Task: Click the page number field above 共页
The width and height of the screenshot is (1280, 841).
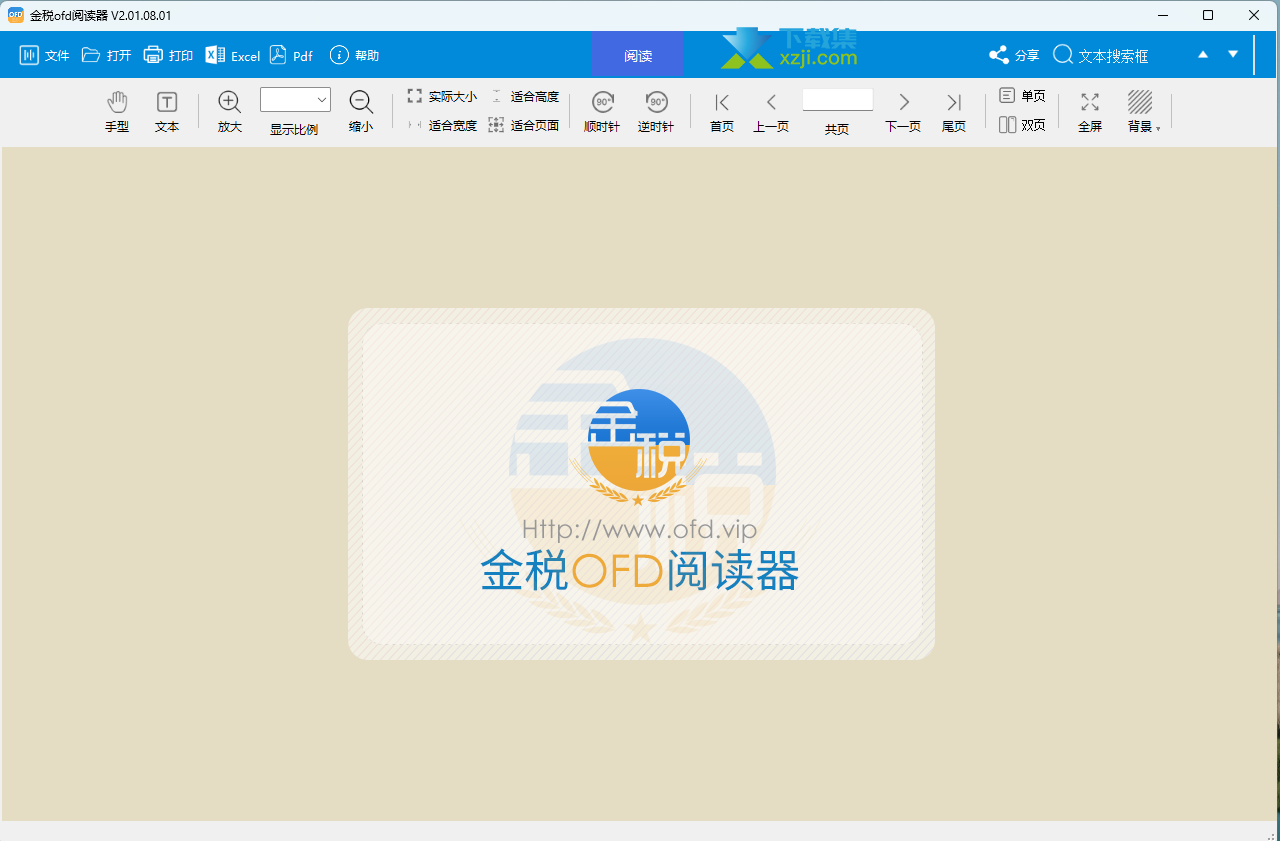Action: (x=838, y=99)
